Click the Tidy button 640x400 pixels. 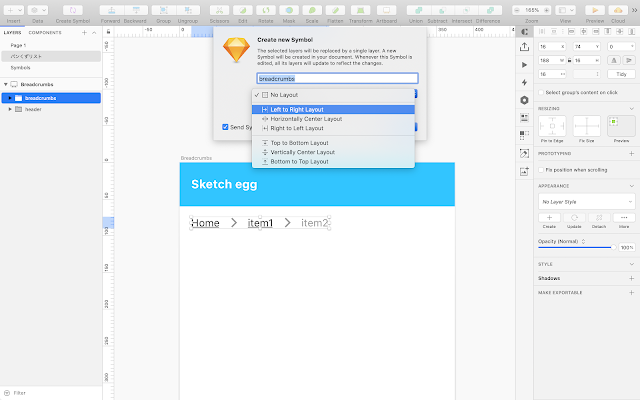click(x=621, y=74)
